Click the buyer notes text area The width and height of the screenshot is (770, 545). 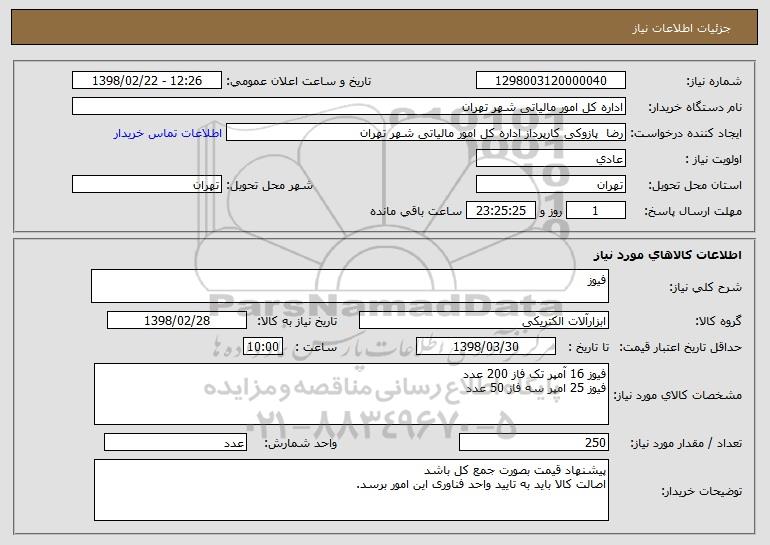(x=351, y=490)
